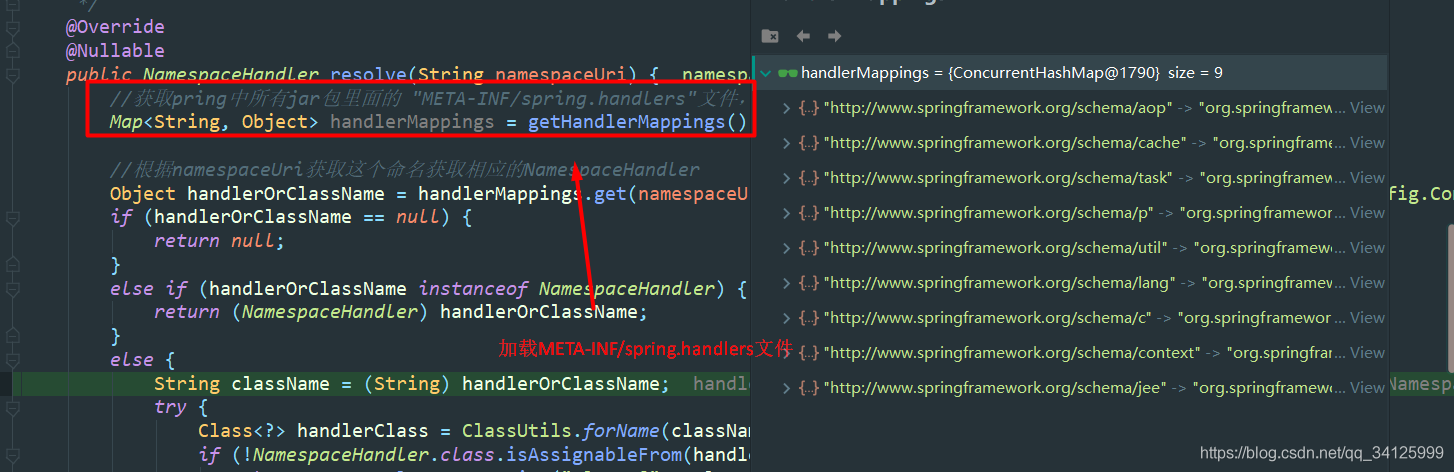Click the forward arrow in the evaluate popup
Screen dimensions: 1454x472
pos(834,36)
